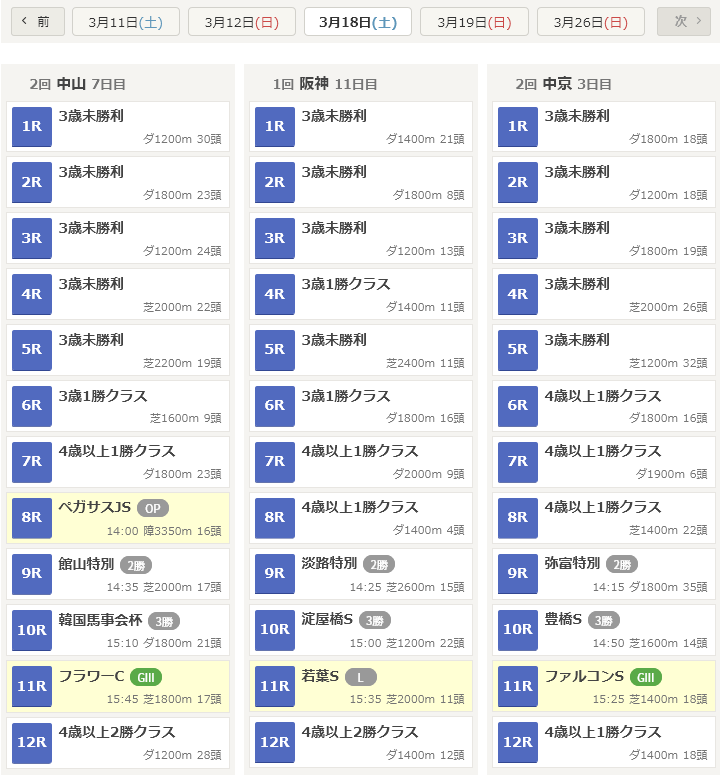720x775 pixels.
Task: Click the 3勝 label on 淀屋橋S
Action: pos(375,620)
